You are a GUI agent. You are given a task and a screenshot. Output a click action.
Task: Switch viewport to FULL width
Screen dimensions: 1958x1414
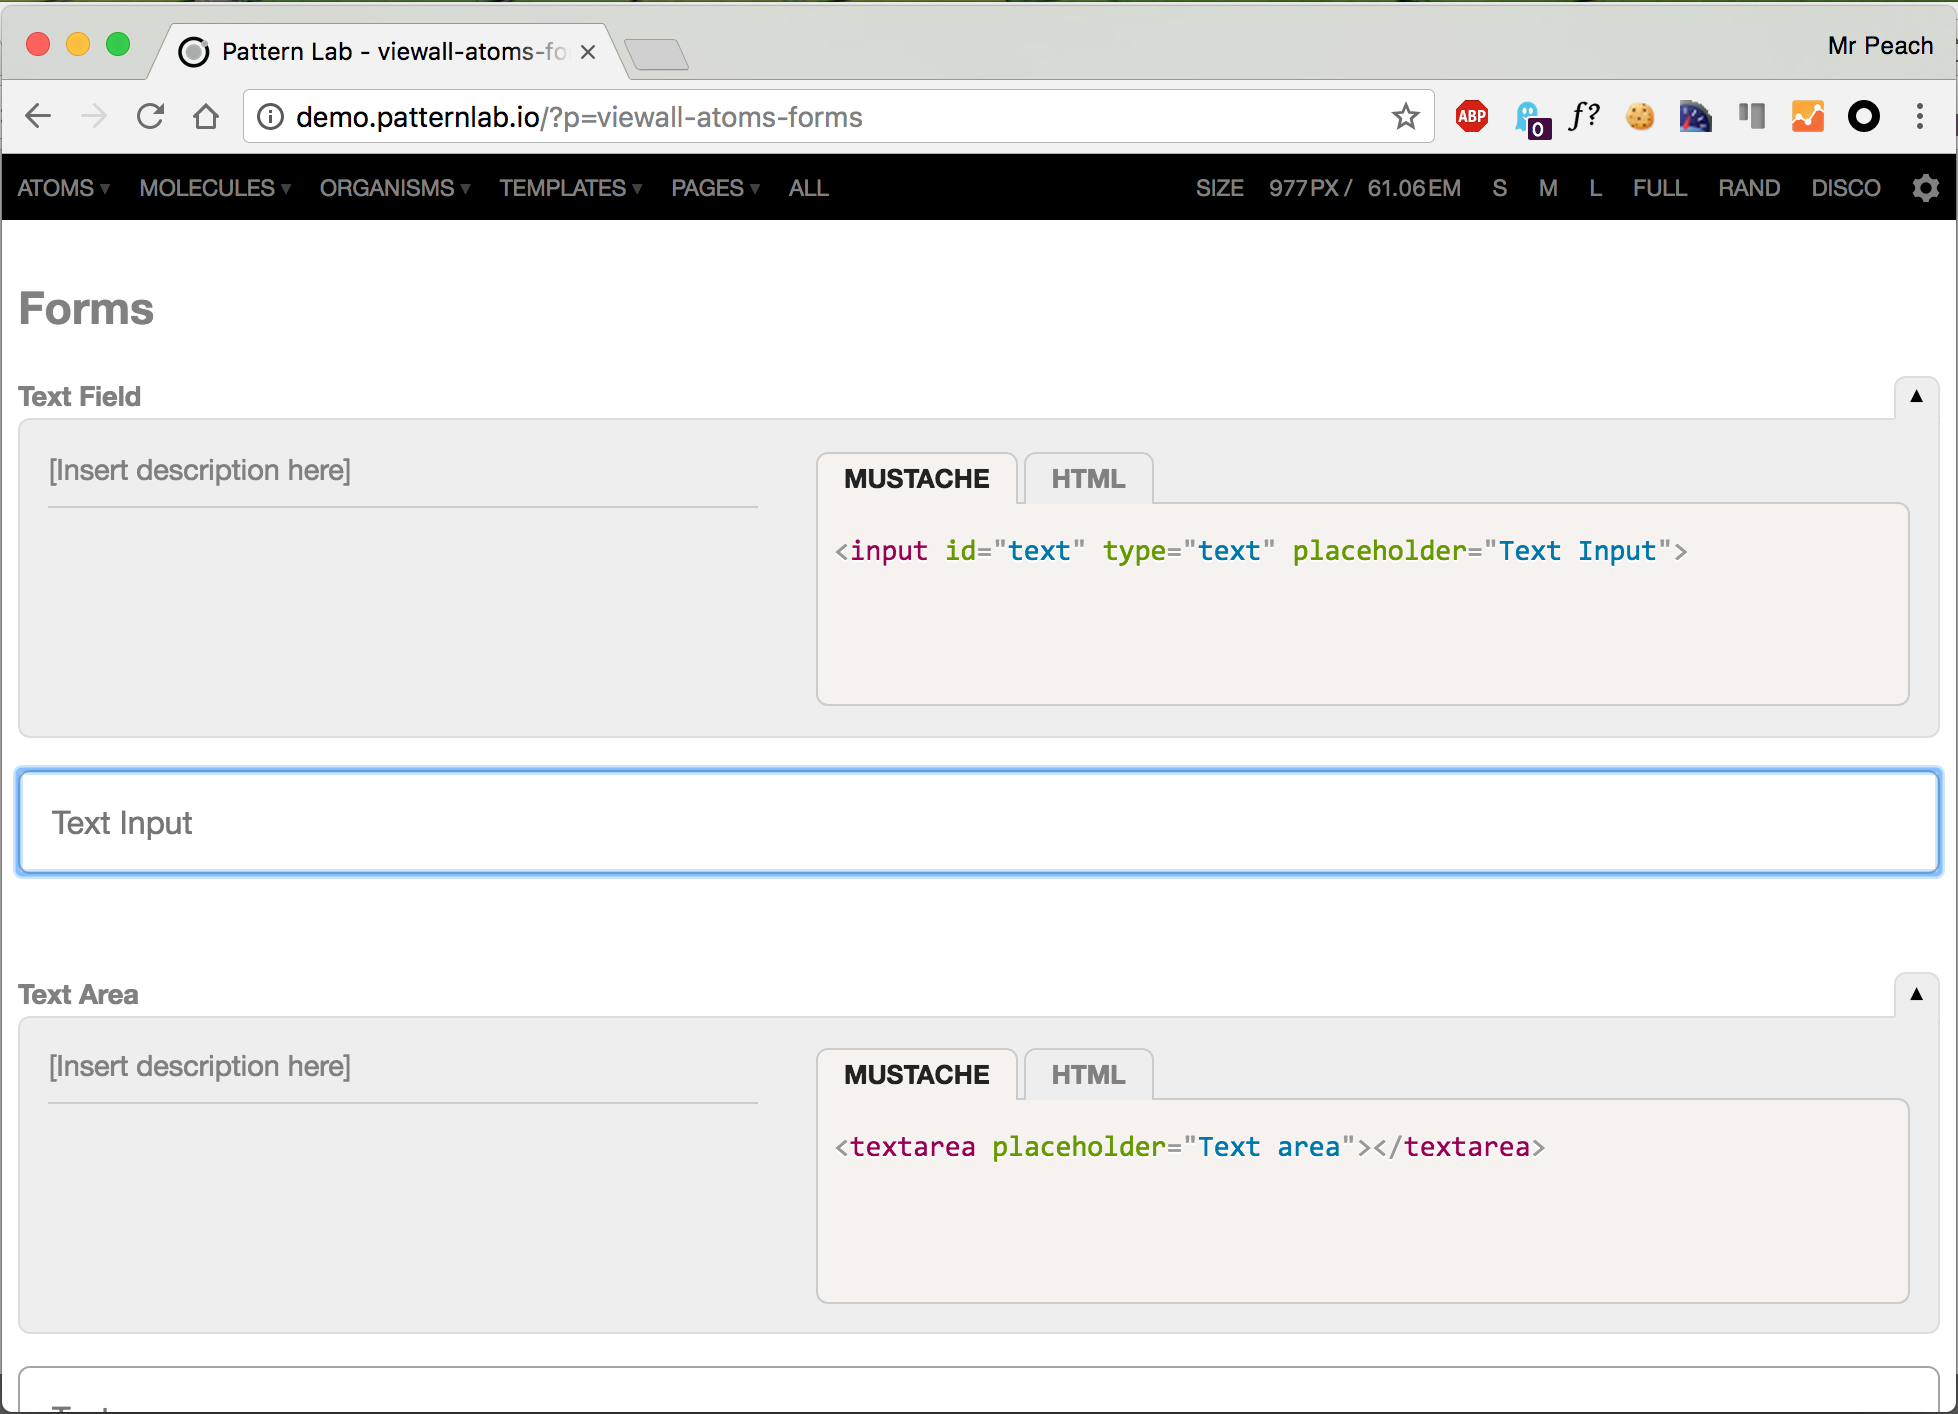point(1660,188)
